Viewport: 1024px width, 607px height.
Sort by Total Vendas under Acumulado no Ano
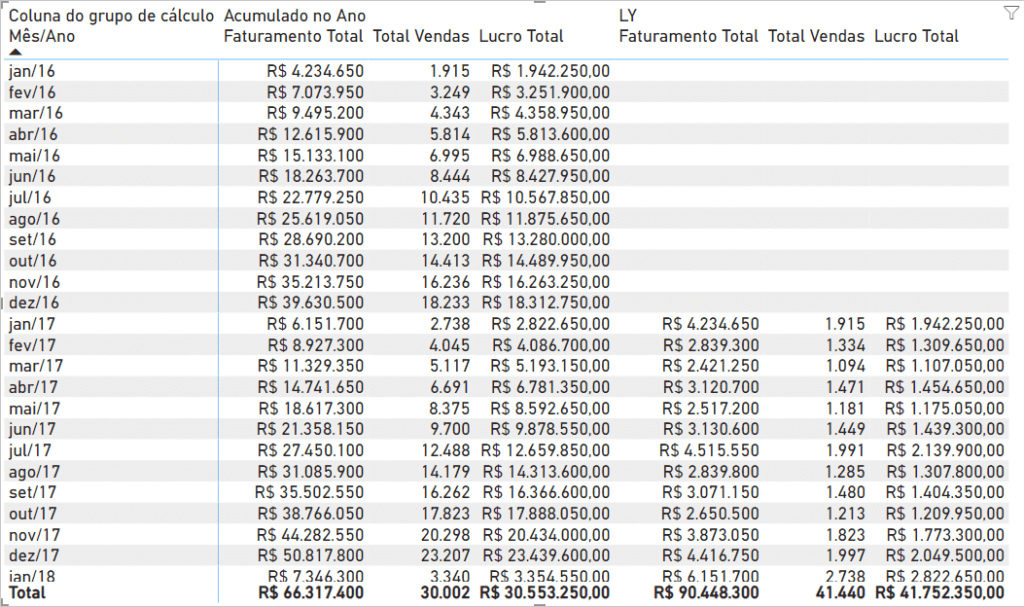[x=421, y=36]
